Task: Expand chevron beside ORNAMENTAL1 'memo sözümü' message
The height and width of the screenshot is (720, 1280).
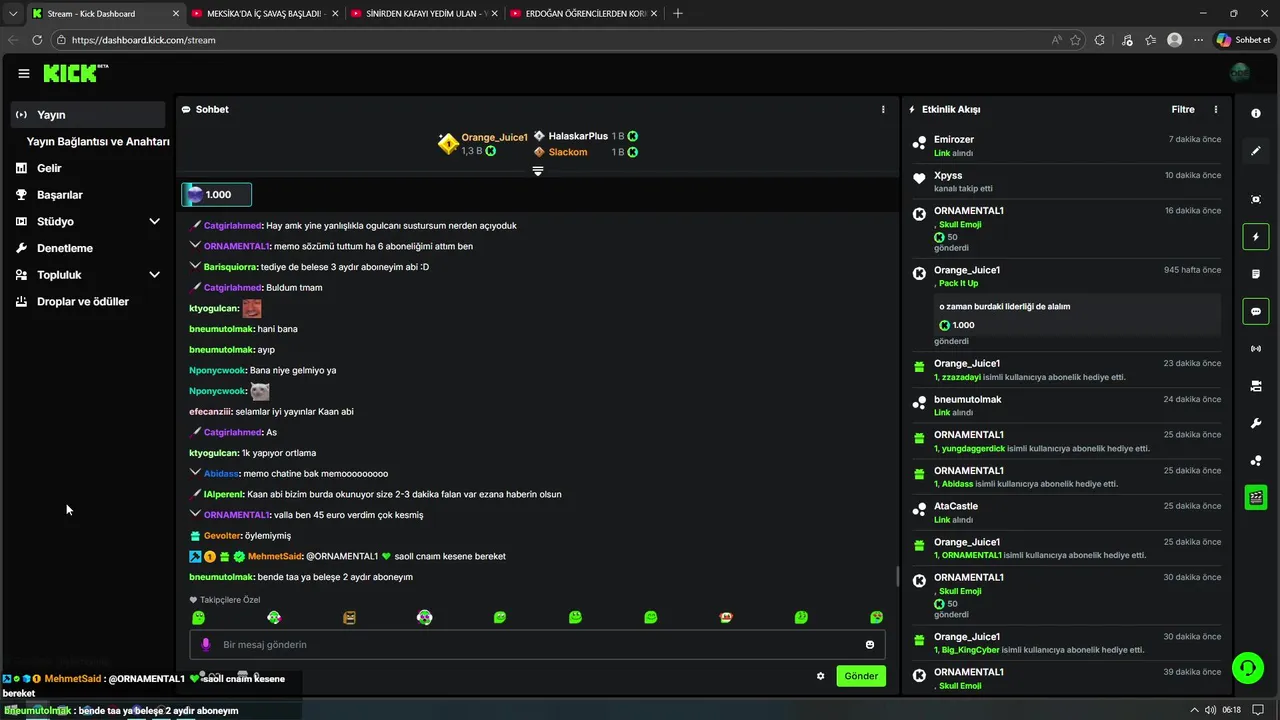Action: (x=195, y=245)
